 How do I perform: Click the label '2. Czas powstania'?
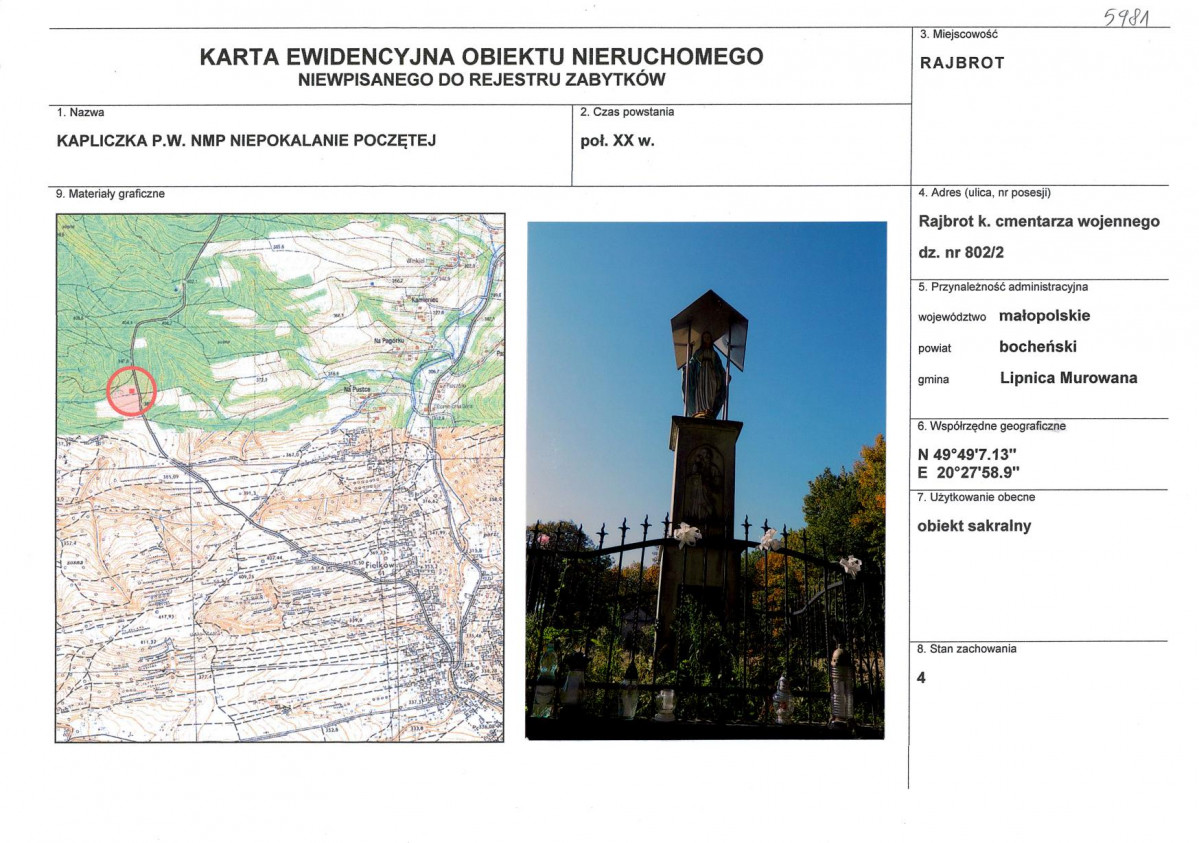point(627,112)
